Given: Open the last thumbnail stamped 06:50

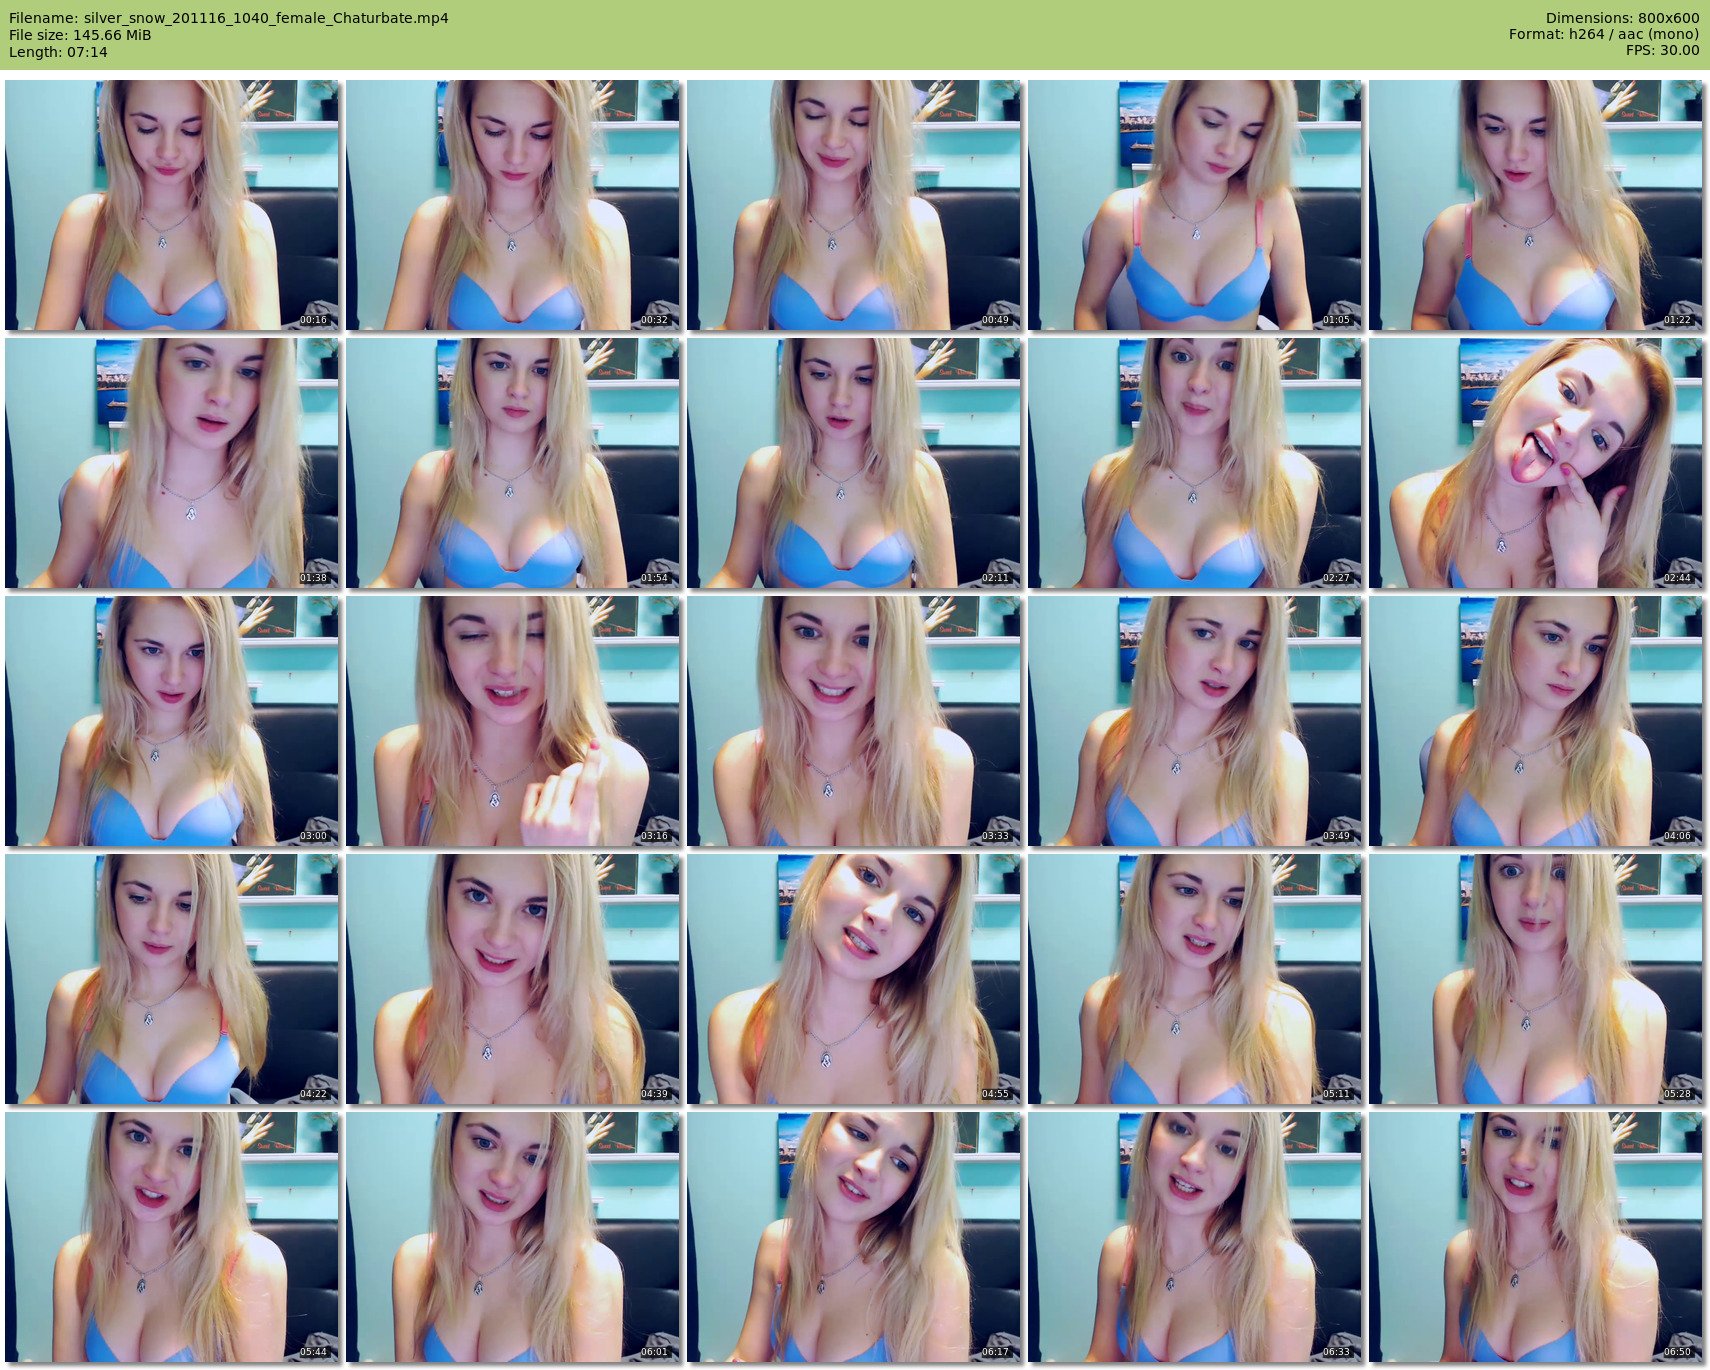Looking at the screenshot, I should (x=1536, y=1237).
